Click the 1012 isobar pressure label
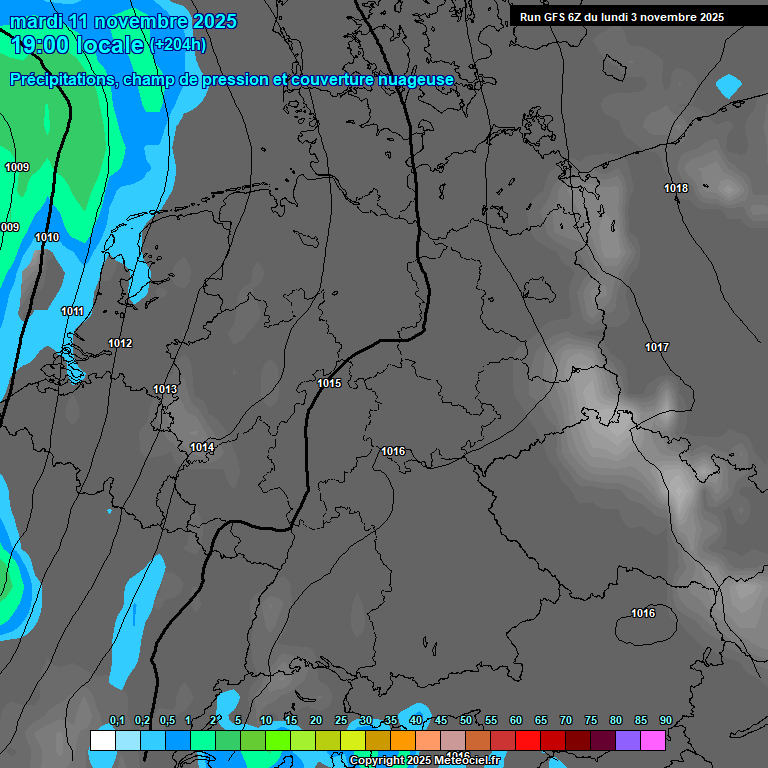This screenshot has height=768, width=768. click(120, 343)
